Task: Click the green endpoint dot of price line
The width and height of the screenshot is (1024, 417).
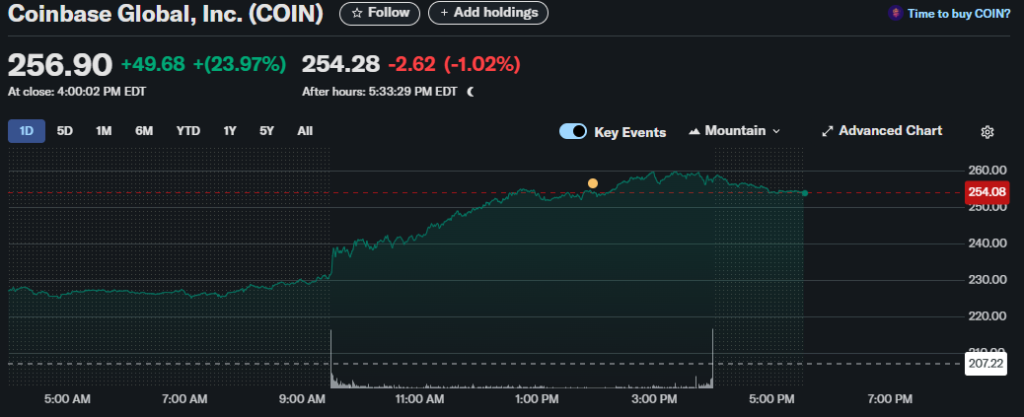Action: [x=805, y=193]
